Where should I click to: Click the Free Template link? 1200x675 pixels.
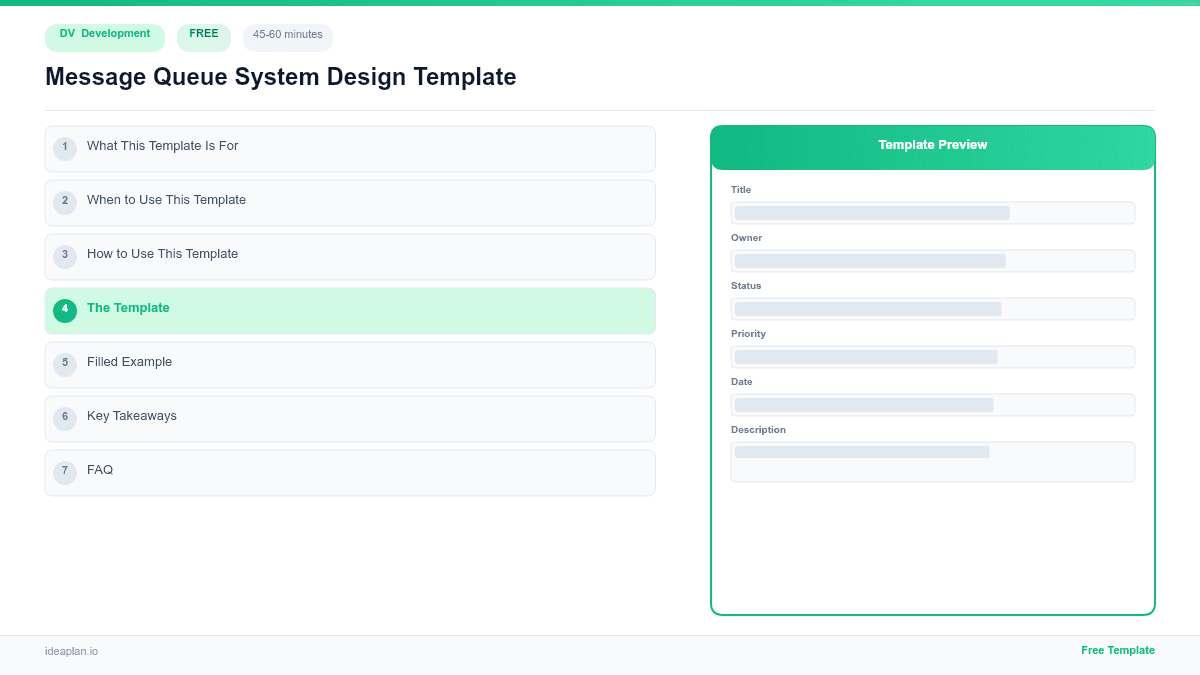1118,650
